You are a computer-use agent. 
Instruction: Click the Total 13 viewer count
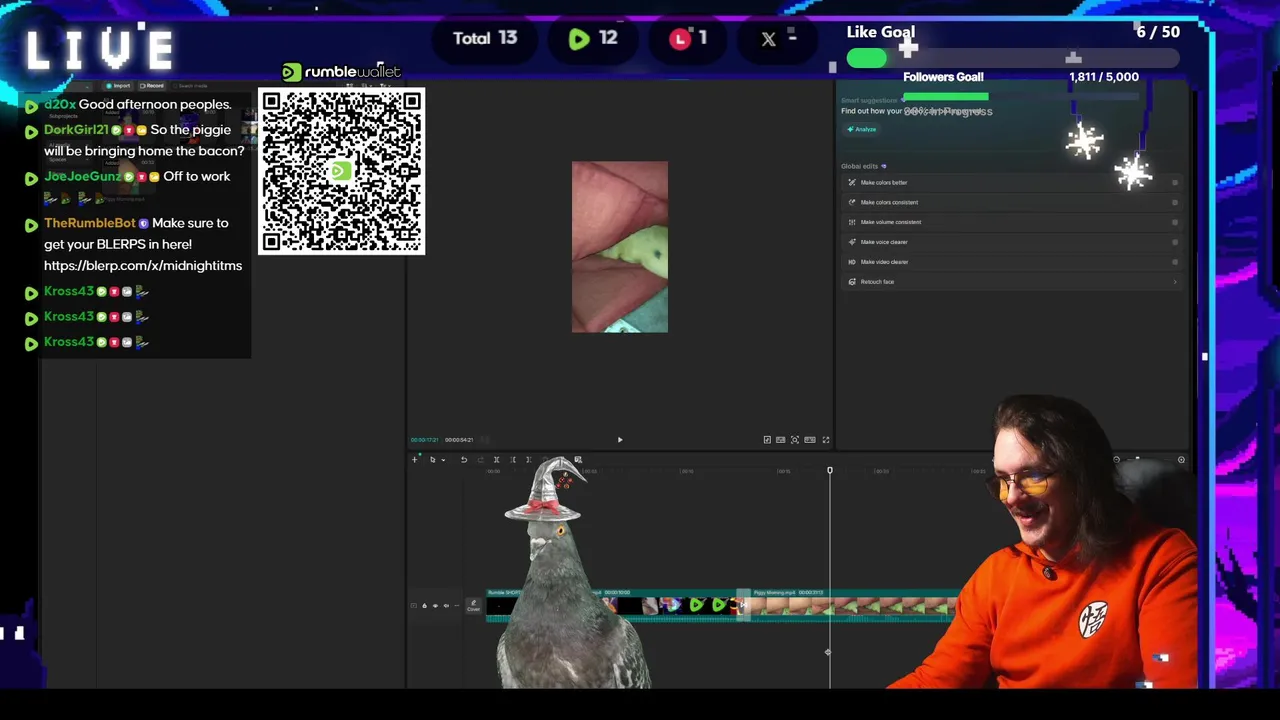485,39
